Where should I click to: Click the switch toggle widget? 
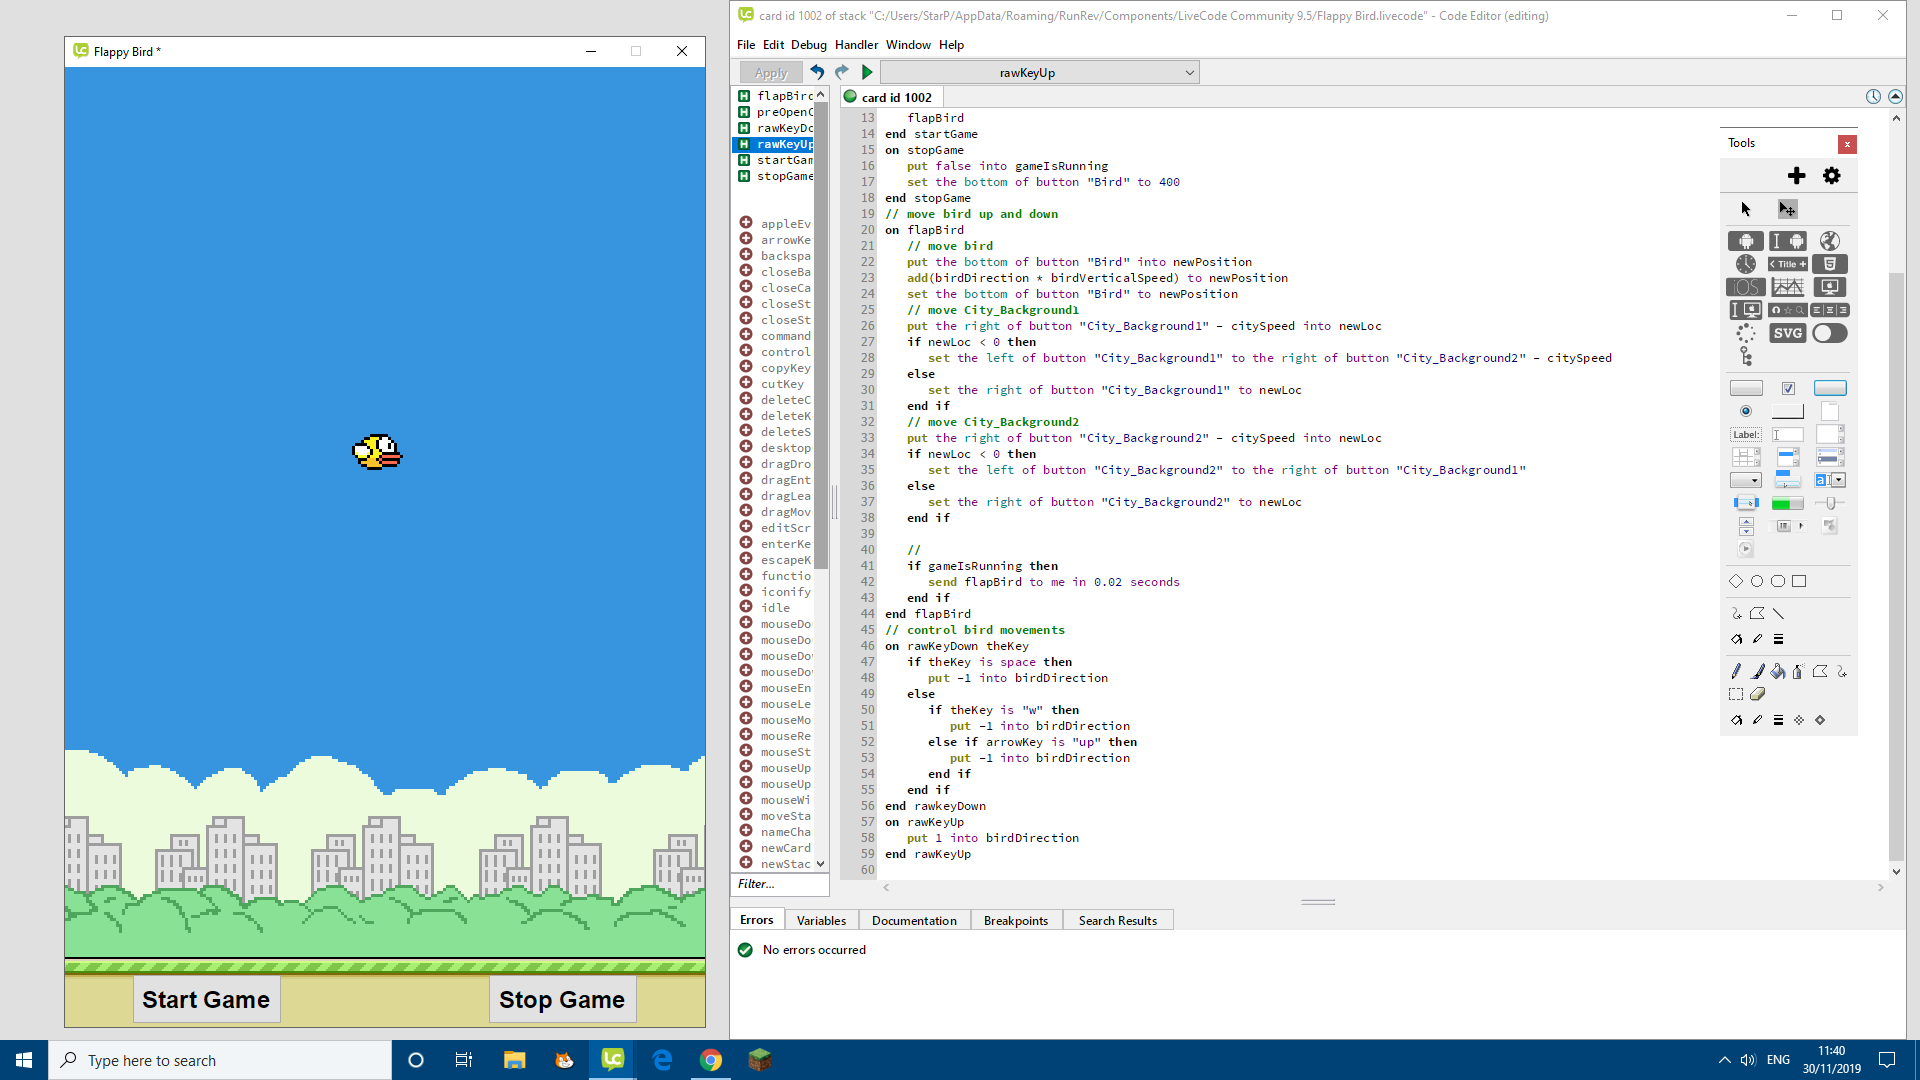[x=1829, y=333]
